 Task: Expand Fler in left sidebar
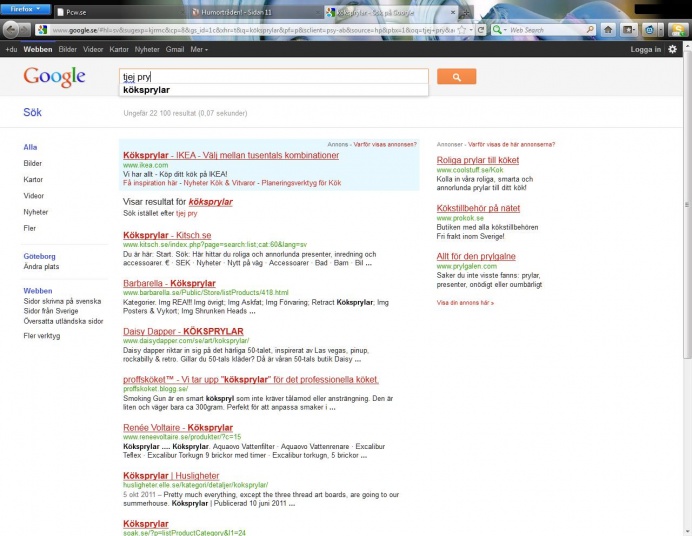point(30,228)
